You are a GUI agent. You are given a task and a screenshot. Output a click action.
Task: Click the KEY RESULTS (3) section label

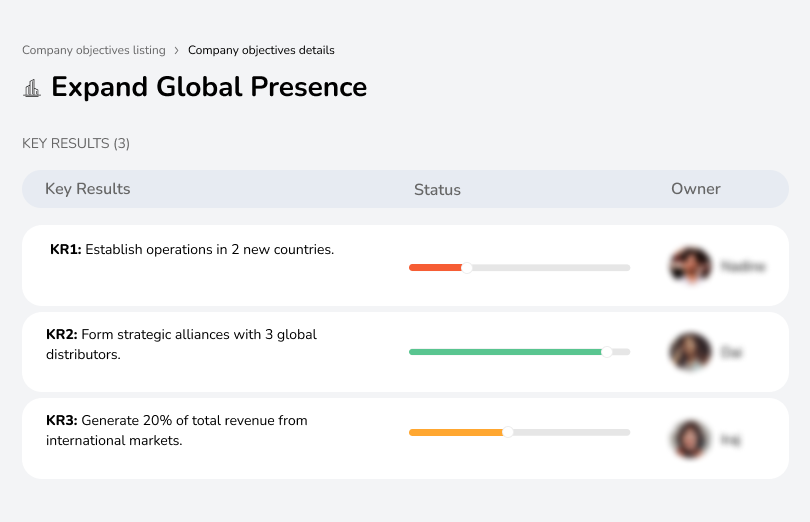pos(76,143)
